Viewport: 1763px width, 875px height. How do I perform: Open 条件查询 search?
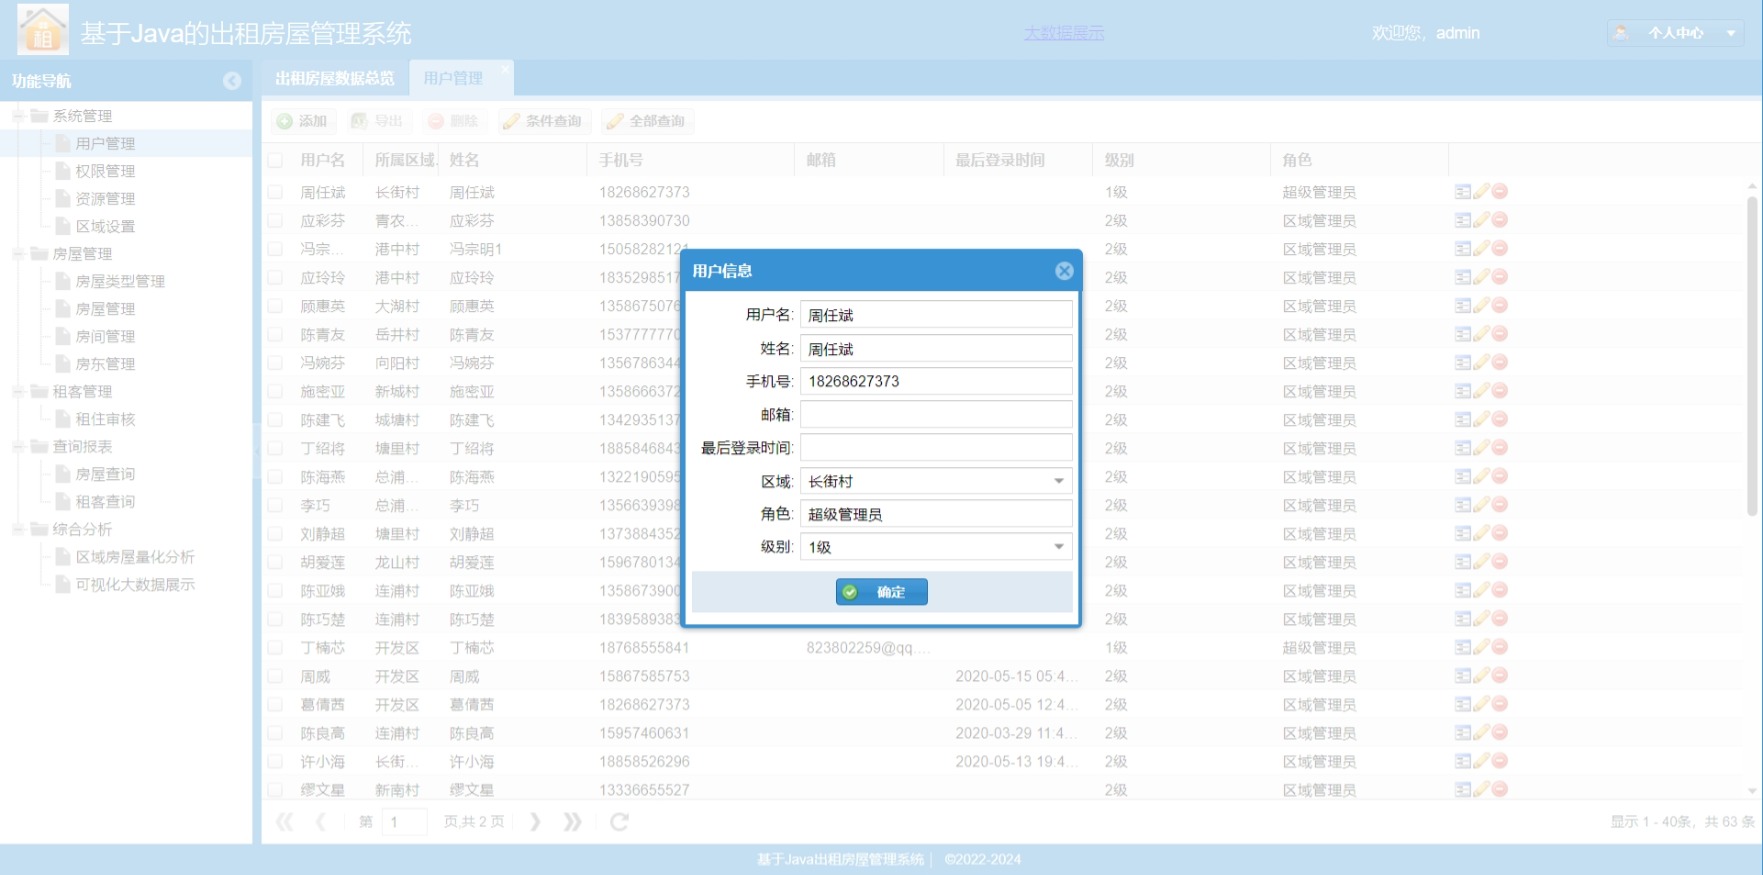click(543, 121)
